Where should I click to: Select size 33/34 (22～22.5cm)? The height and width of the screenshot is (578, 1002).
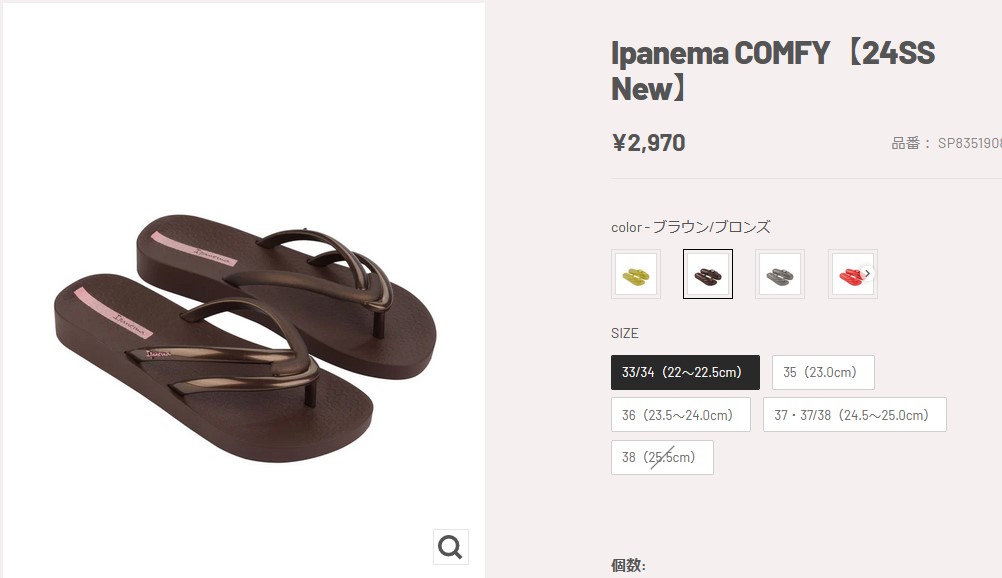685,372
